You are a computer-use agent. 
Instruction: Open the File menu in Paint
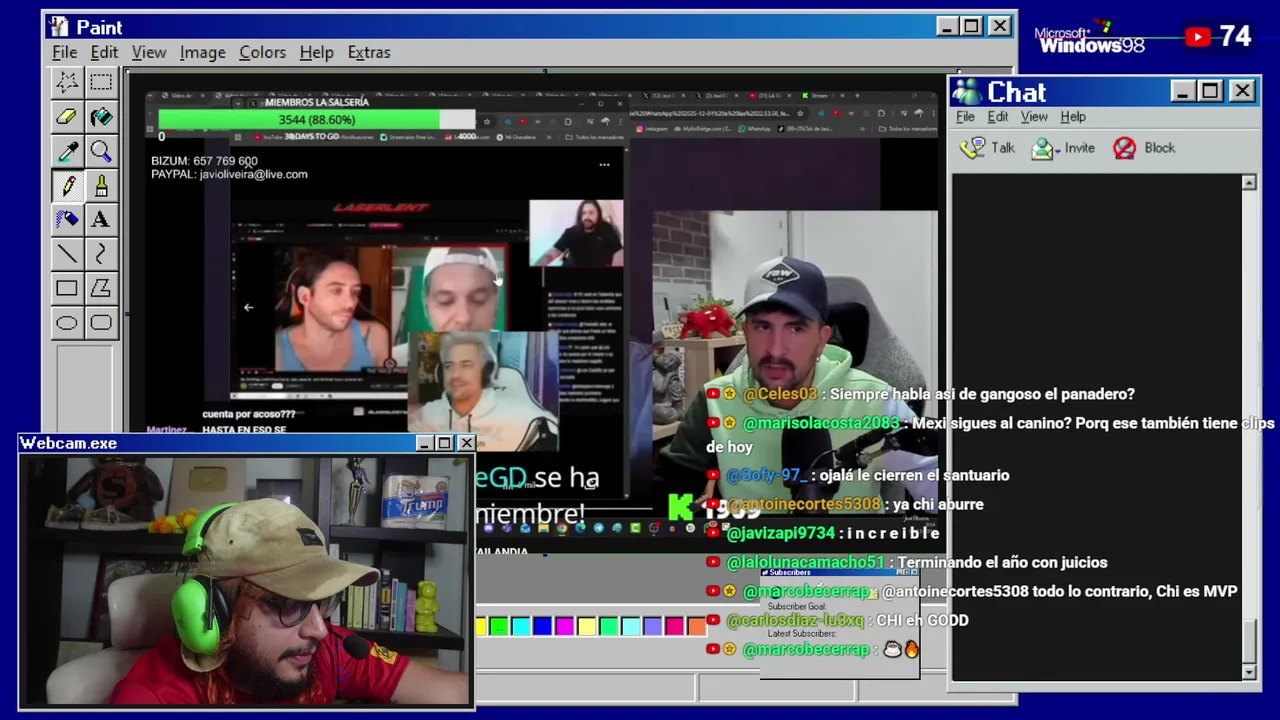point(65,52)
